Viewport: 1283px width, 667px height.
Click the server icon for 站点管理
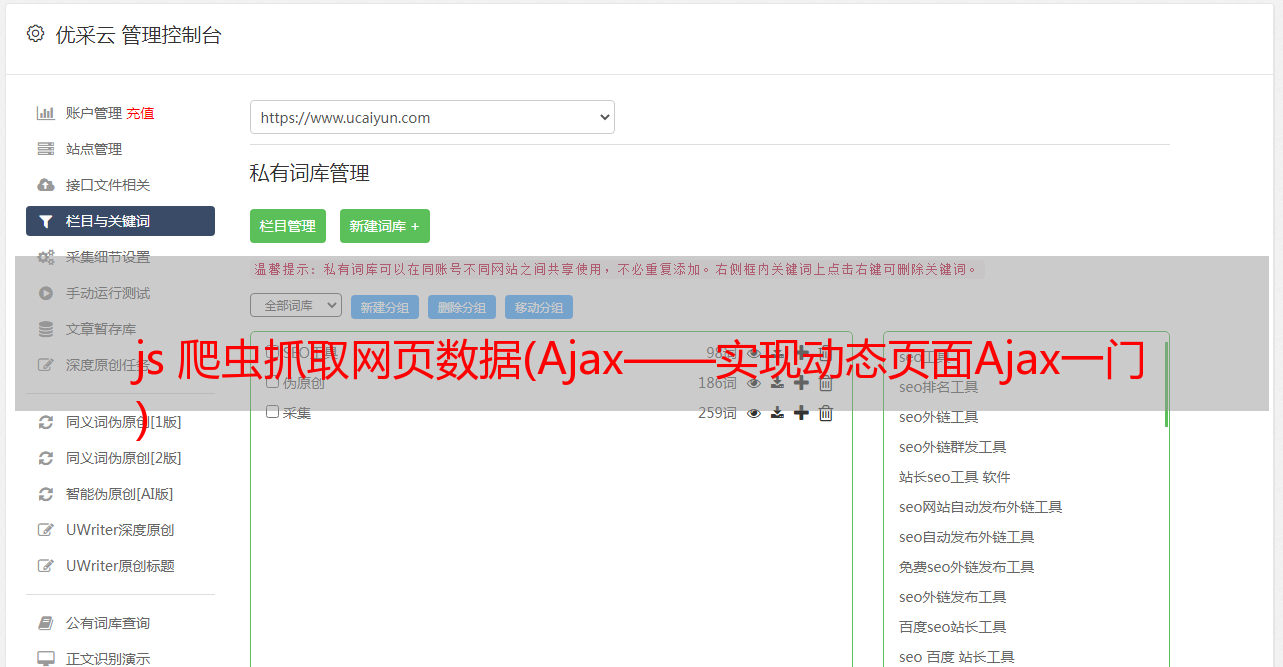tap(45, 149)
